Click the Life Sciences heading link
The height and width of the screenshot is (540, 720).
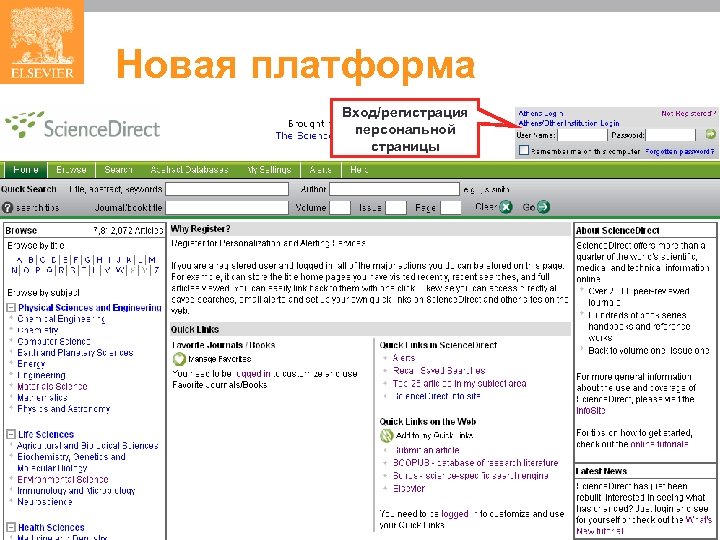[x=46, y=434]
